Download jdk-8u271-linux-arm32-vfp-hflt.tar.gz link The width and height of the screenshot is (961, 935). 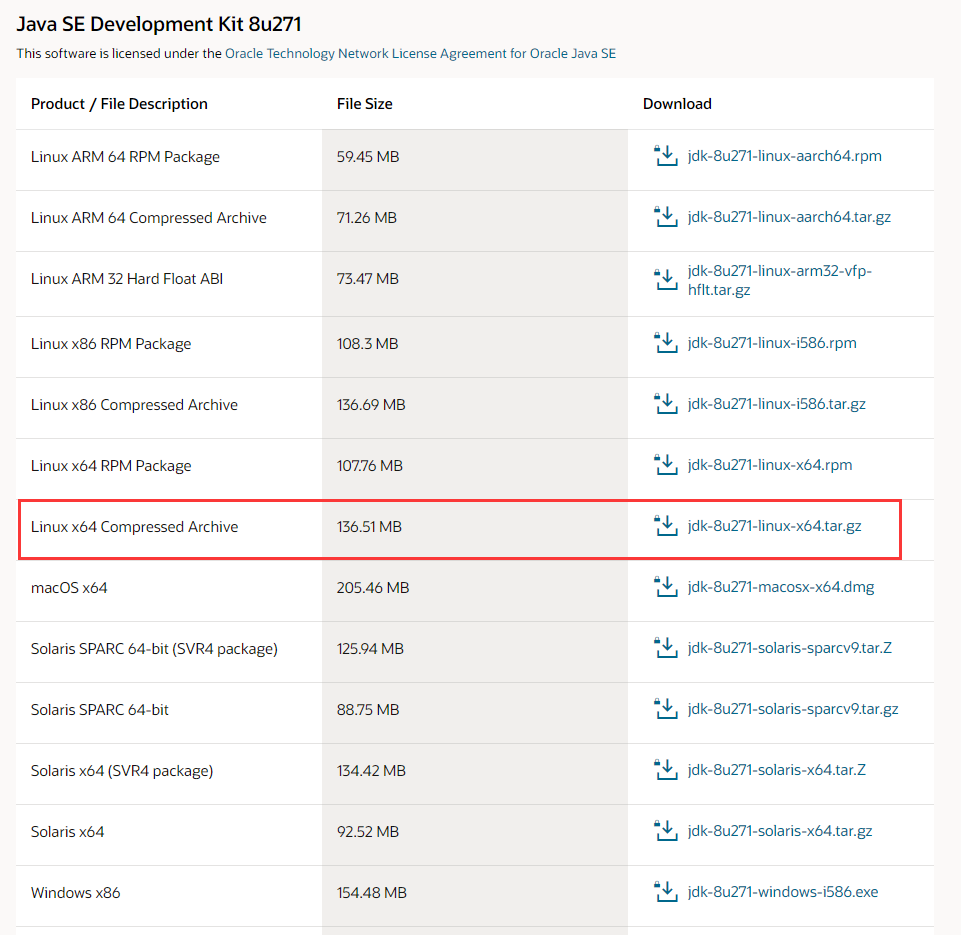pos(780,280)
